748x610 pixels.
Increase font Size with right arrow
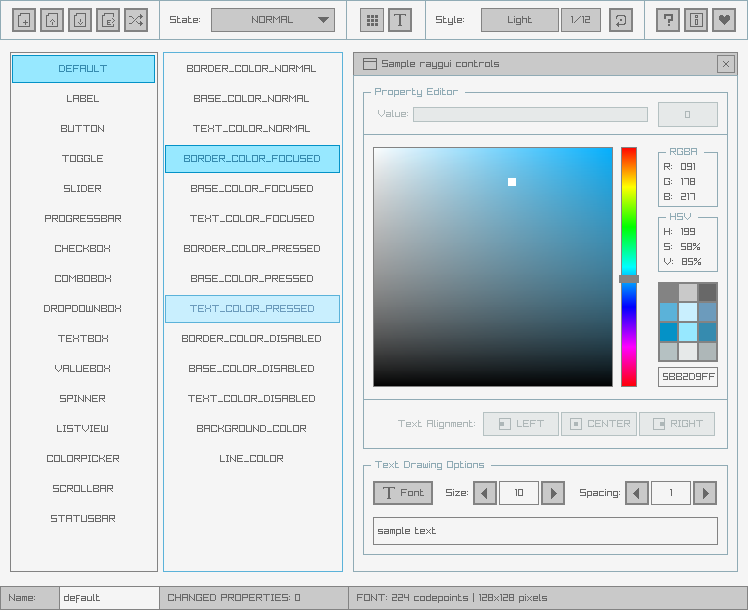click(x=553, y=493)
